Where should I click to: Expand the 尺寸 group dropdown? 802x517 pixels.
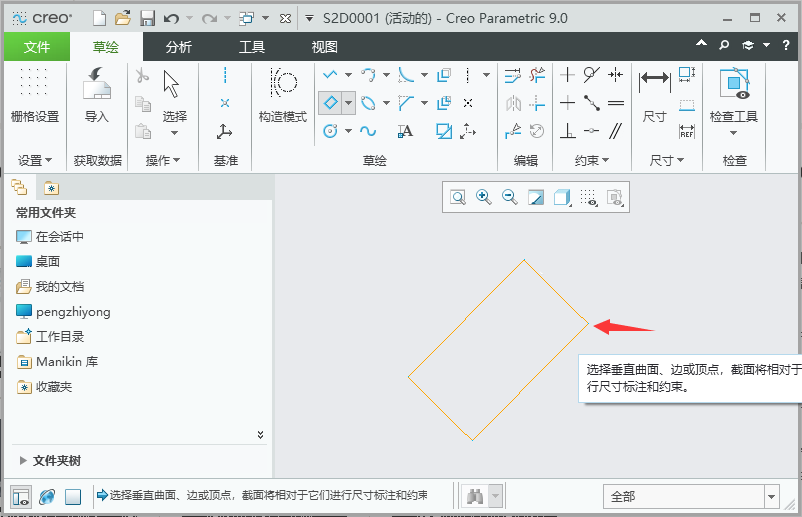coord(666,161)
